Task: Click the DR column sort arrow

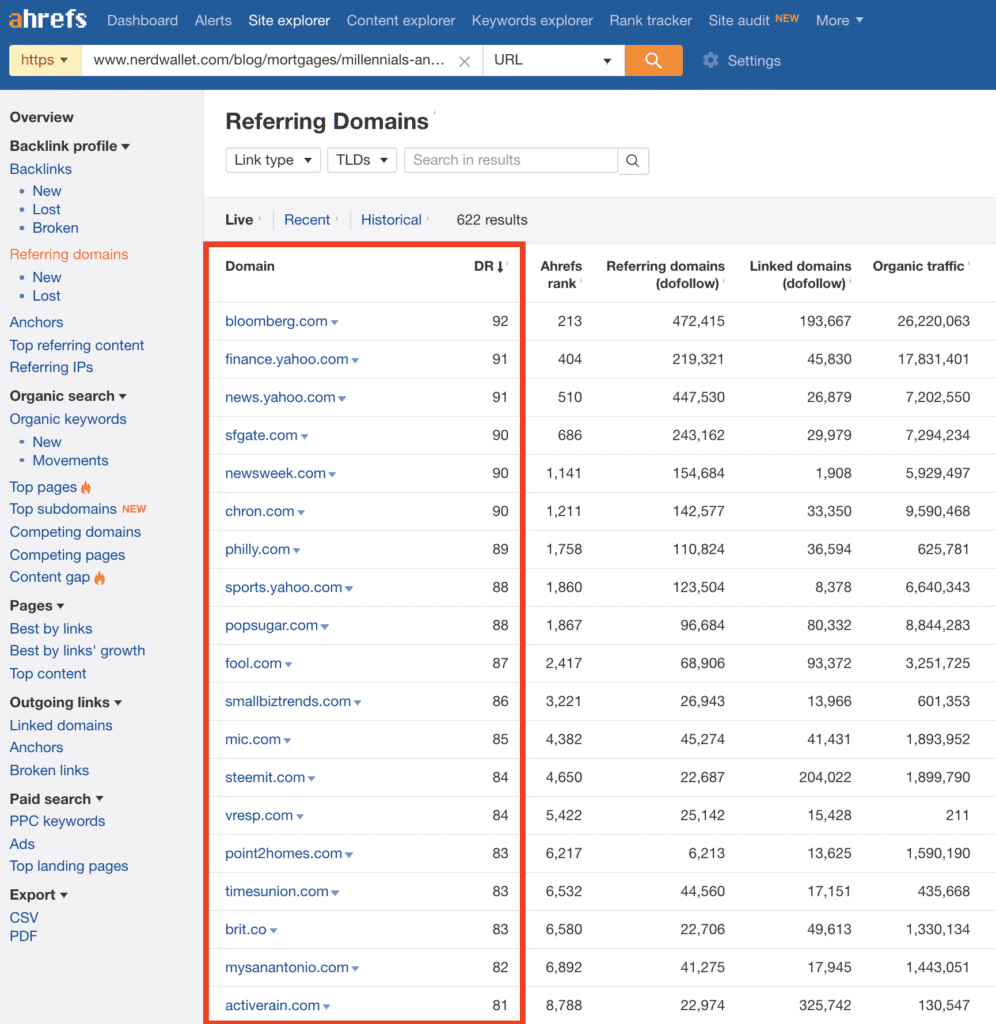Action: click(500, 266)
